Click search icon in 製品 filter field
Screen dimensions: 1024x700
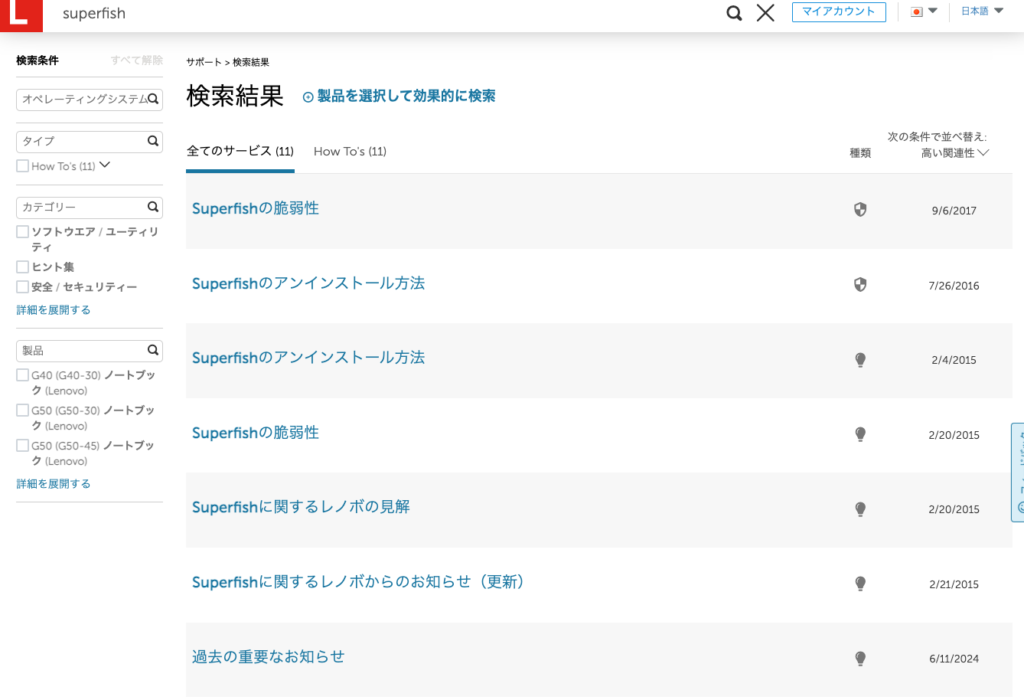(153, 351)
